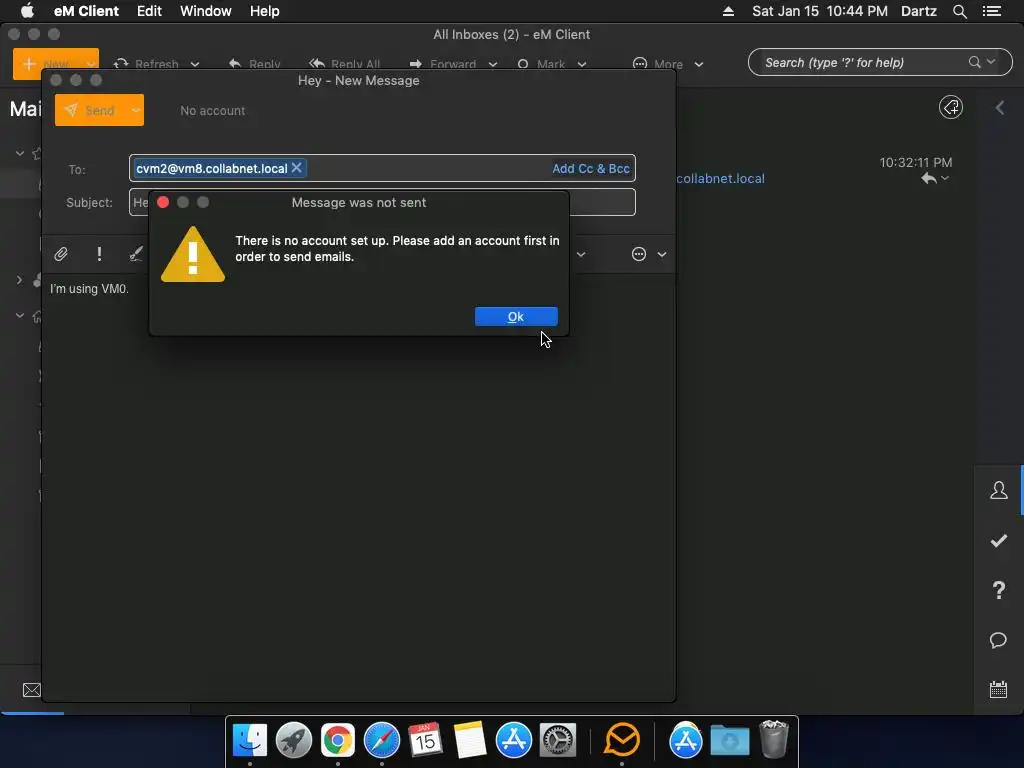Open Finder from the Dock
Image resolution: width=1024 pixels, height=768 pixels.
(x=250, y=740)
